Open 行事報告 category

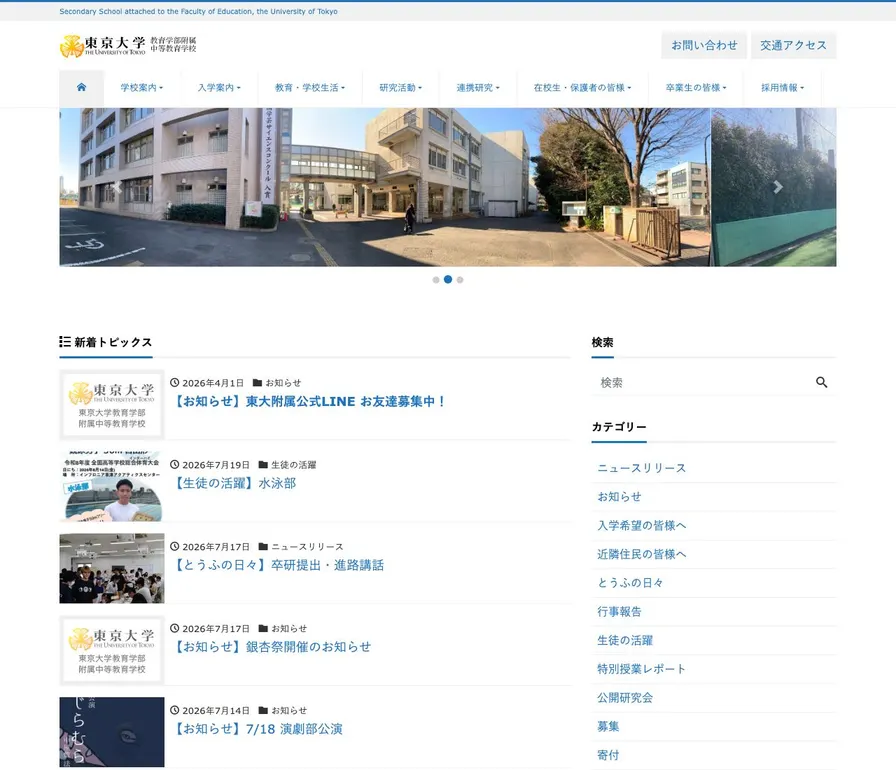[619, 611]
